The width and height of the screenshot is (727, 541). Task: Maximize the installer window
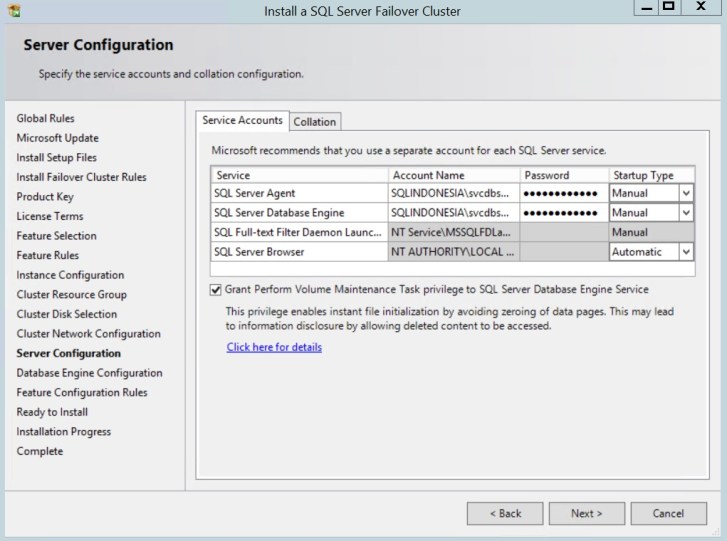(668, 7)
